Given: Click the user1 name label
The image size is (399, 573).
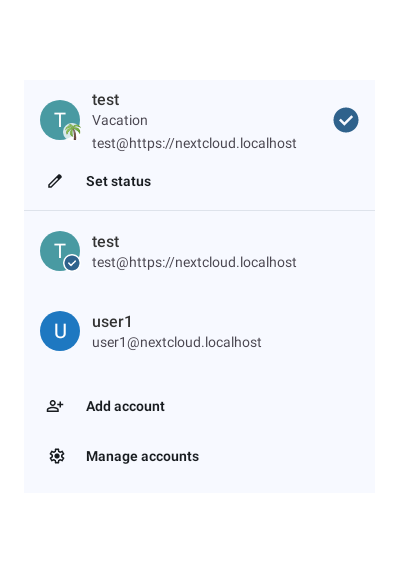Looking at the screenshot, I should [x=112, y=322].
